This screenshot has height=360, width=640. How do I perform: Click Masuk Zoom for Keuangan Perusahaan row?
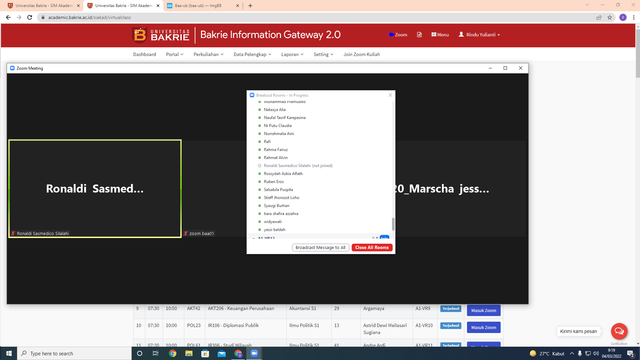tap(484, 311)
